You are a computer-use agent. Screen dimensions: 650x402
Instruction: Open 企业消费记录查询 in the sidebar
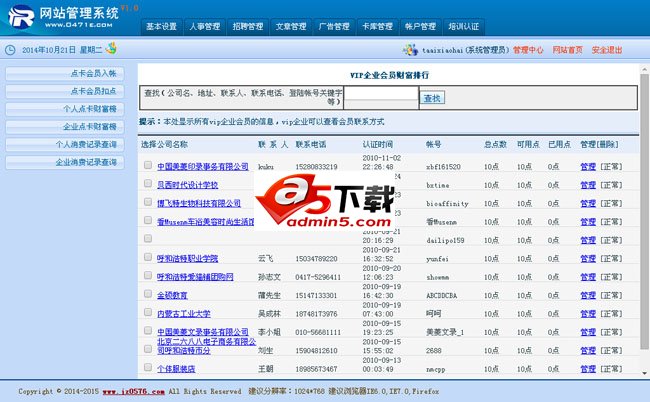point(65,162)
